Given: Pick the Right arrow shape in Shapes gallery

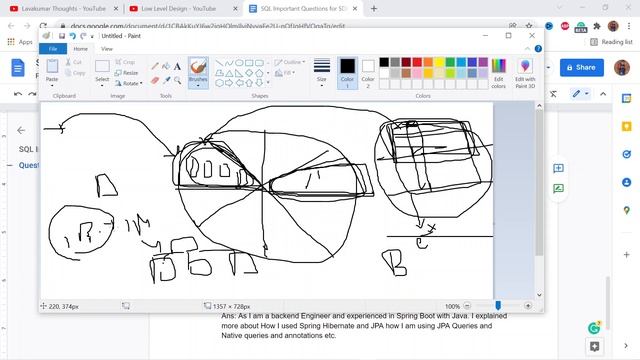Looking at the screenshot, I should [229, 83].
